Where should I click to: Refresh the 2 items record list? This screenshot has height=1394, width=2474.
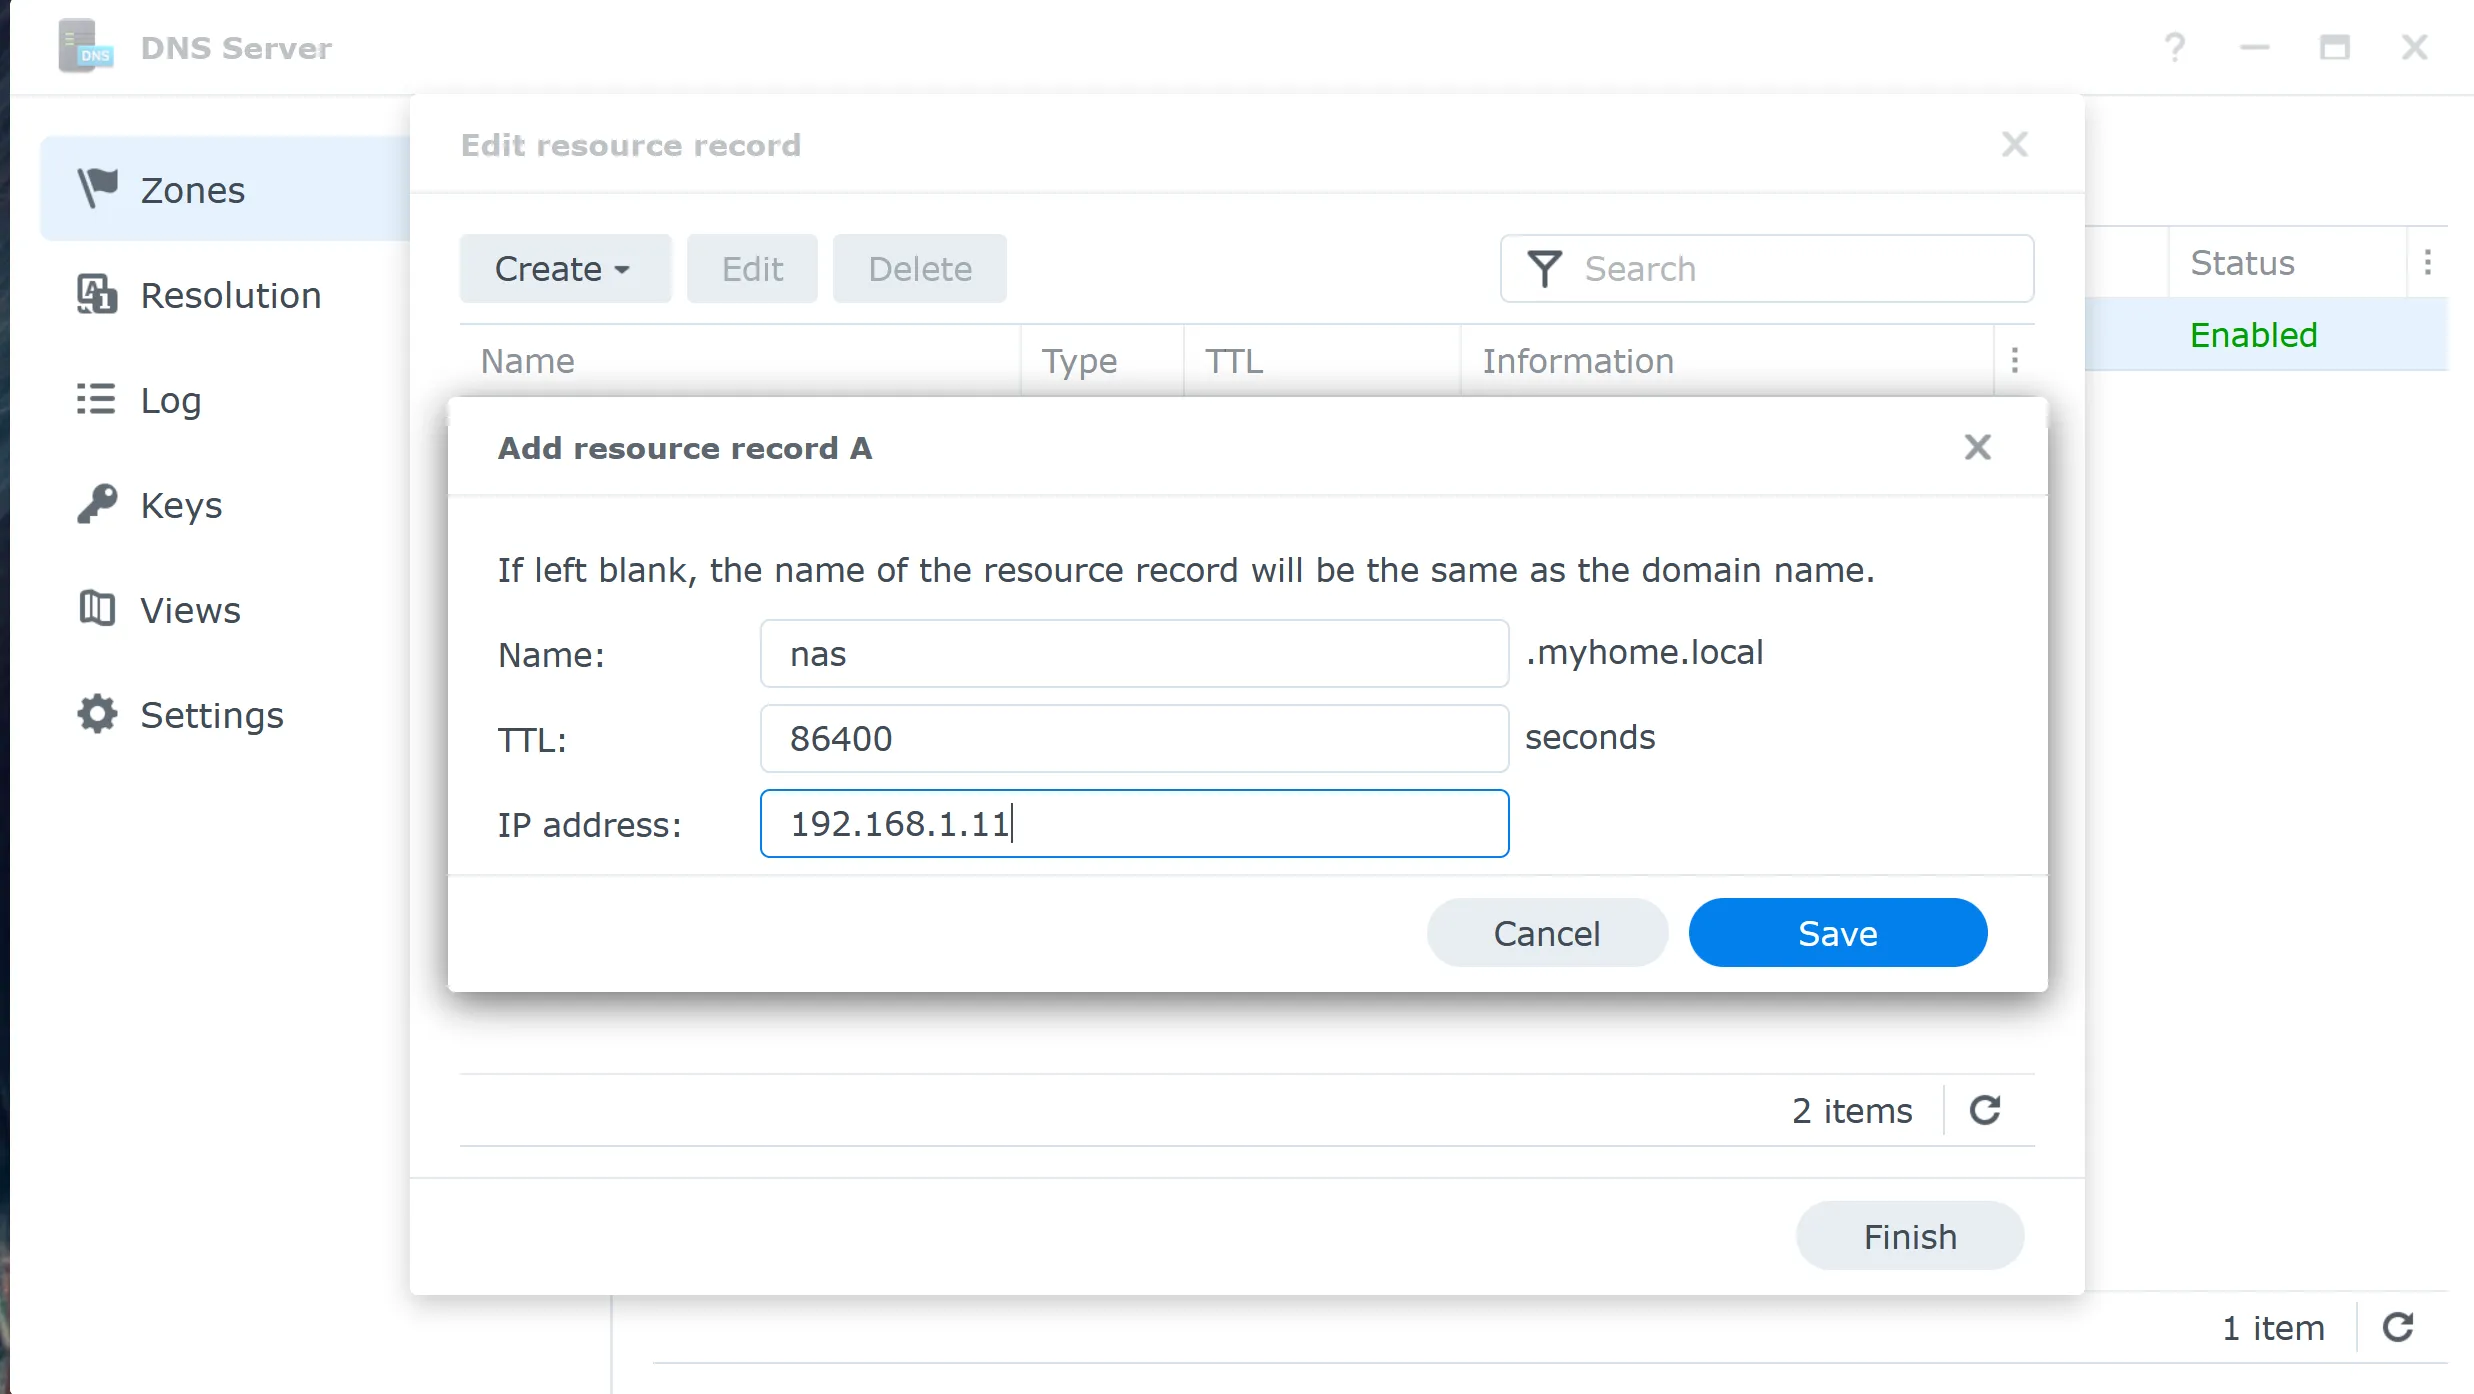click(1985, 1110)
